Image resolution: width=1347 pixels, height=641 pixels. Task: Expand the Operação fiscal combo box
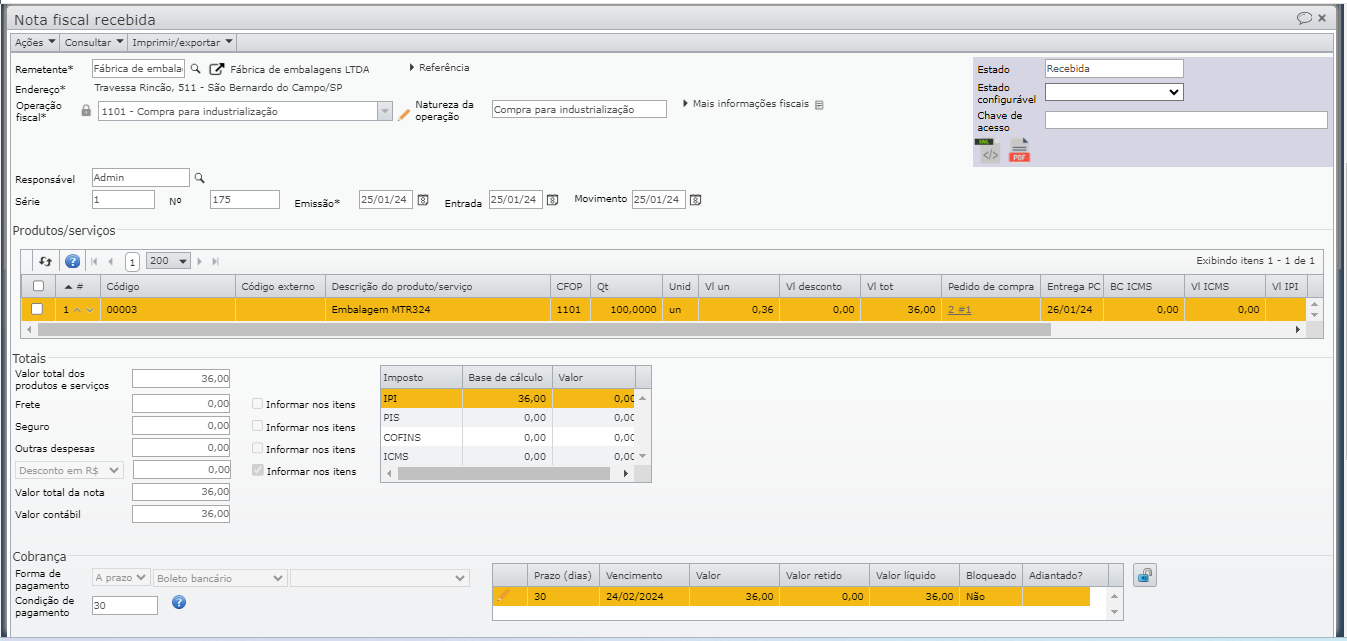click(x=385, y=112)
